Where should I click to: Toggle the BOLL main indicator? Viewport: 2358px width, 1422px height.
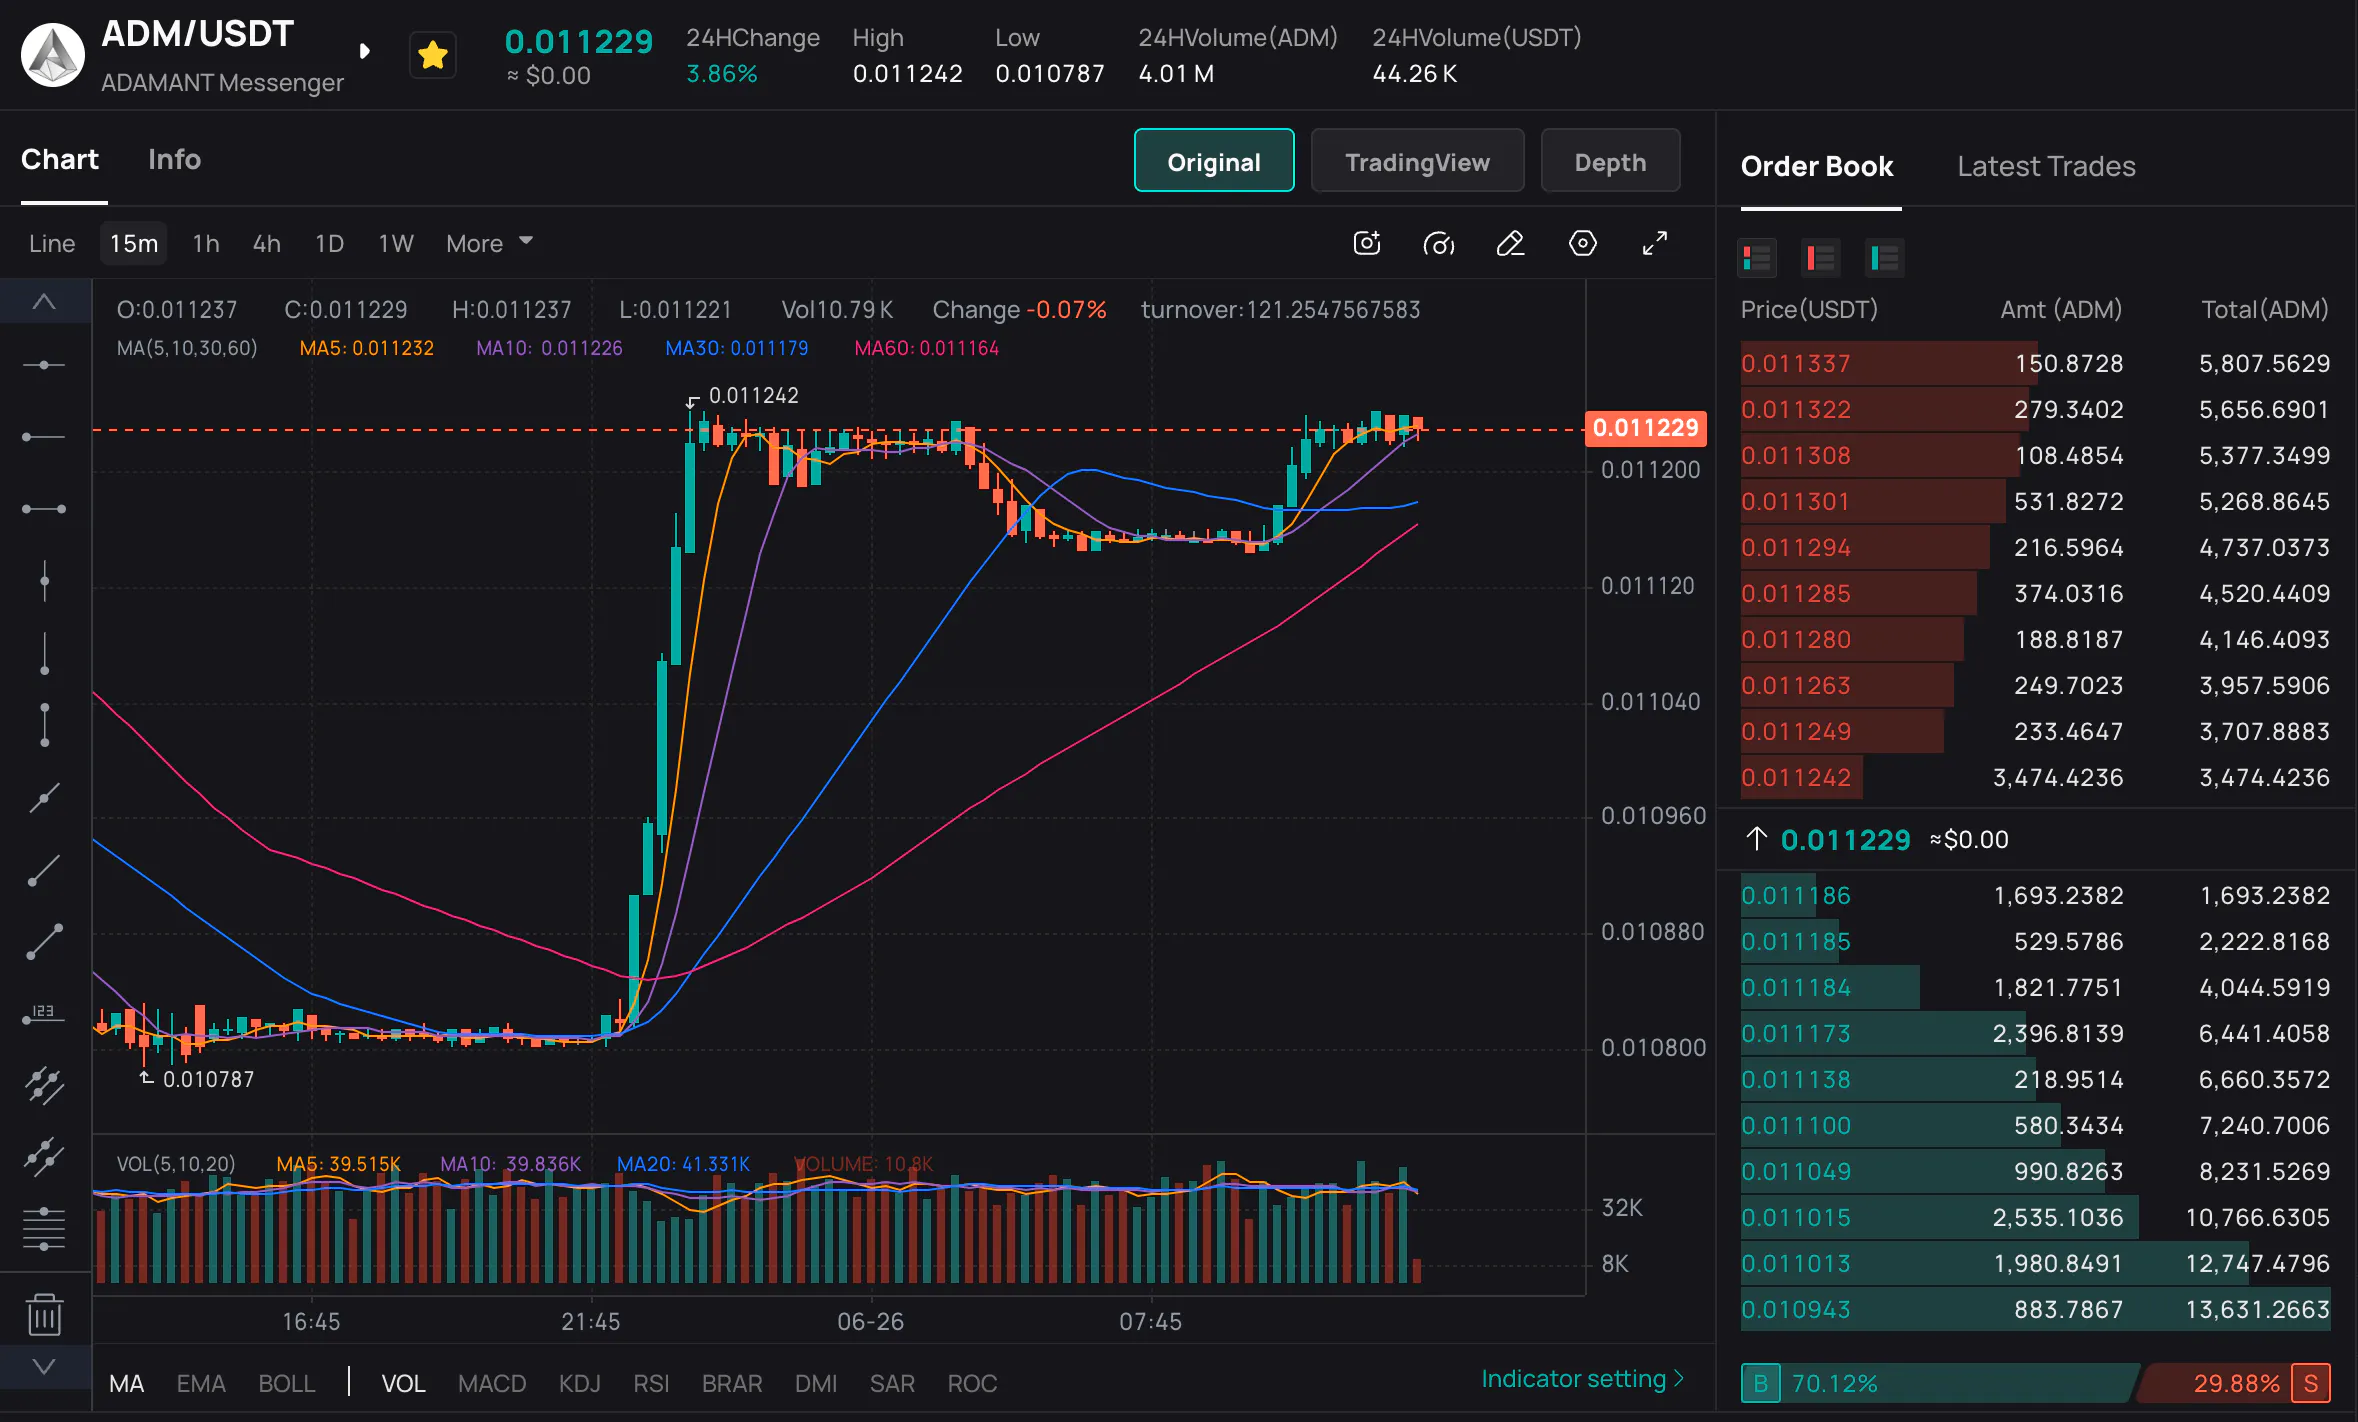287,1383
